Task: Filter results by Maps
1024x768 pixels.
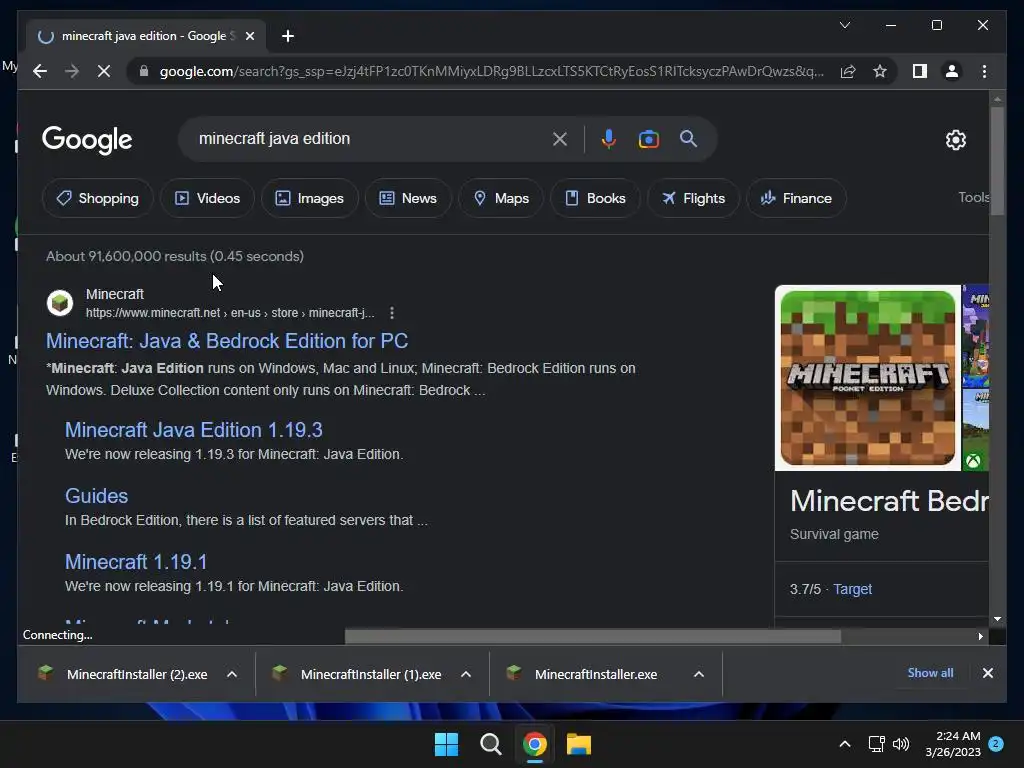Action: [501, 198]
